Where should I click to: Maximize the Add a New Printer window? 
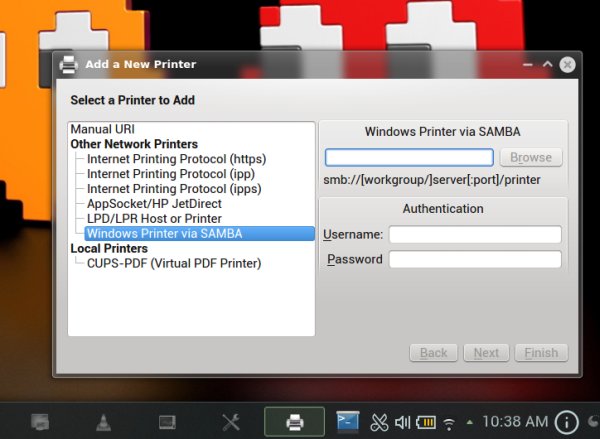[x=548, y=64]
